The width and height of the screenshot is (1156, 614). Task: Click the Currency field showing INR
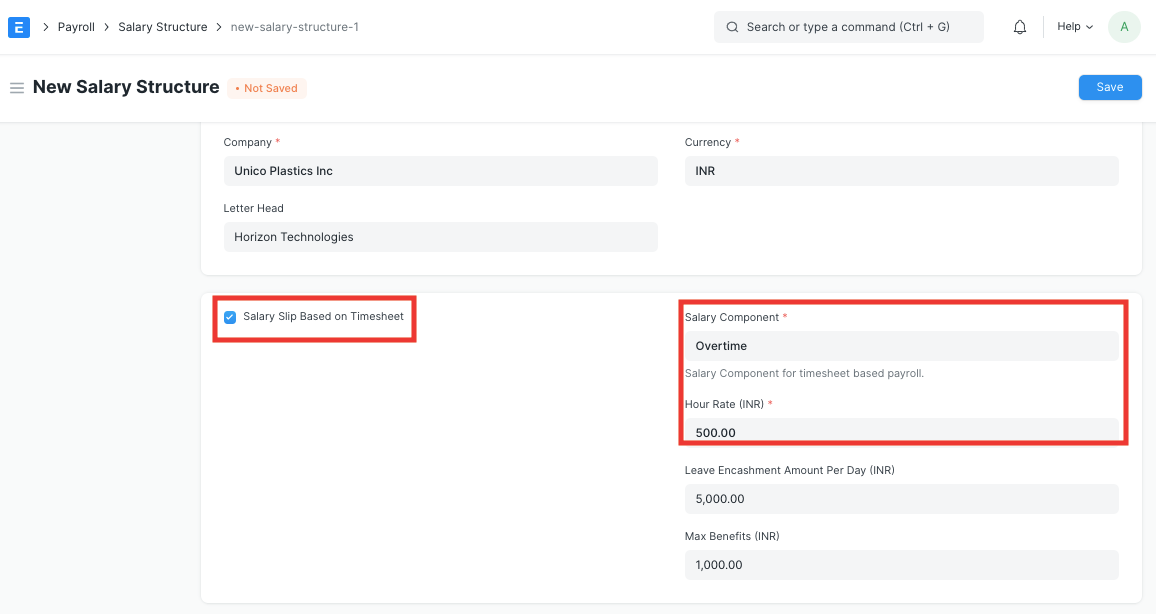pos(901,171)
